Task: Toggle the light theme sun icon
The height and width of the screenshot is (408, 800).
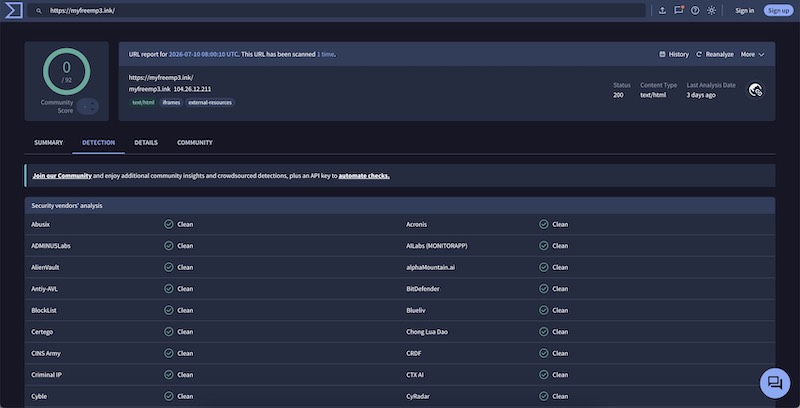Action: [x=711, y=11]
